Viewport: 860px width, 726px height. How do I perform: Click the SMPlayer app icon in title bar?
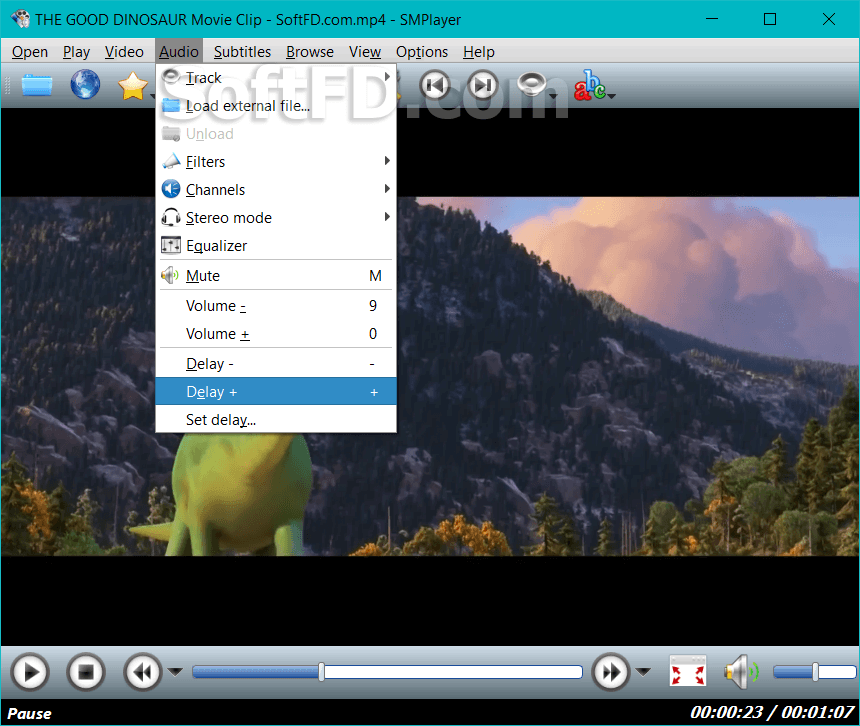(20, 19)
